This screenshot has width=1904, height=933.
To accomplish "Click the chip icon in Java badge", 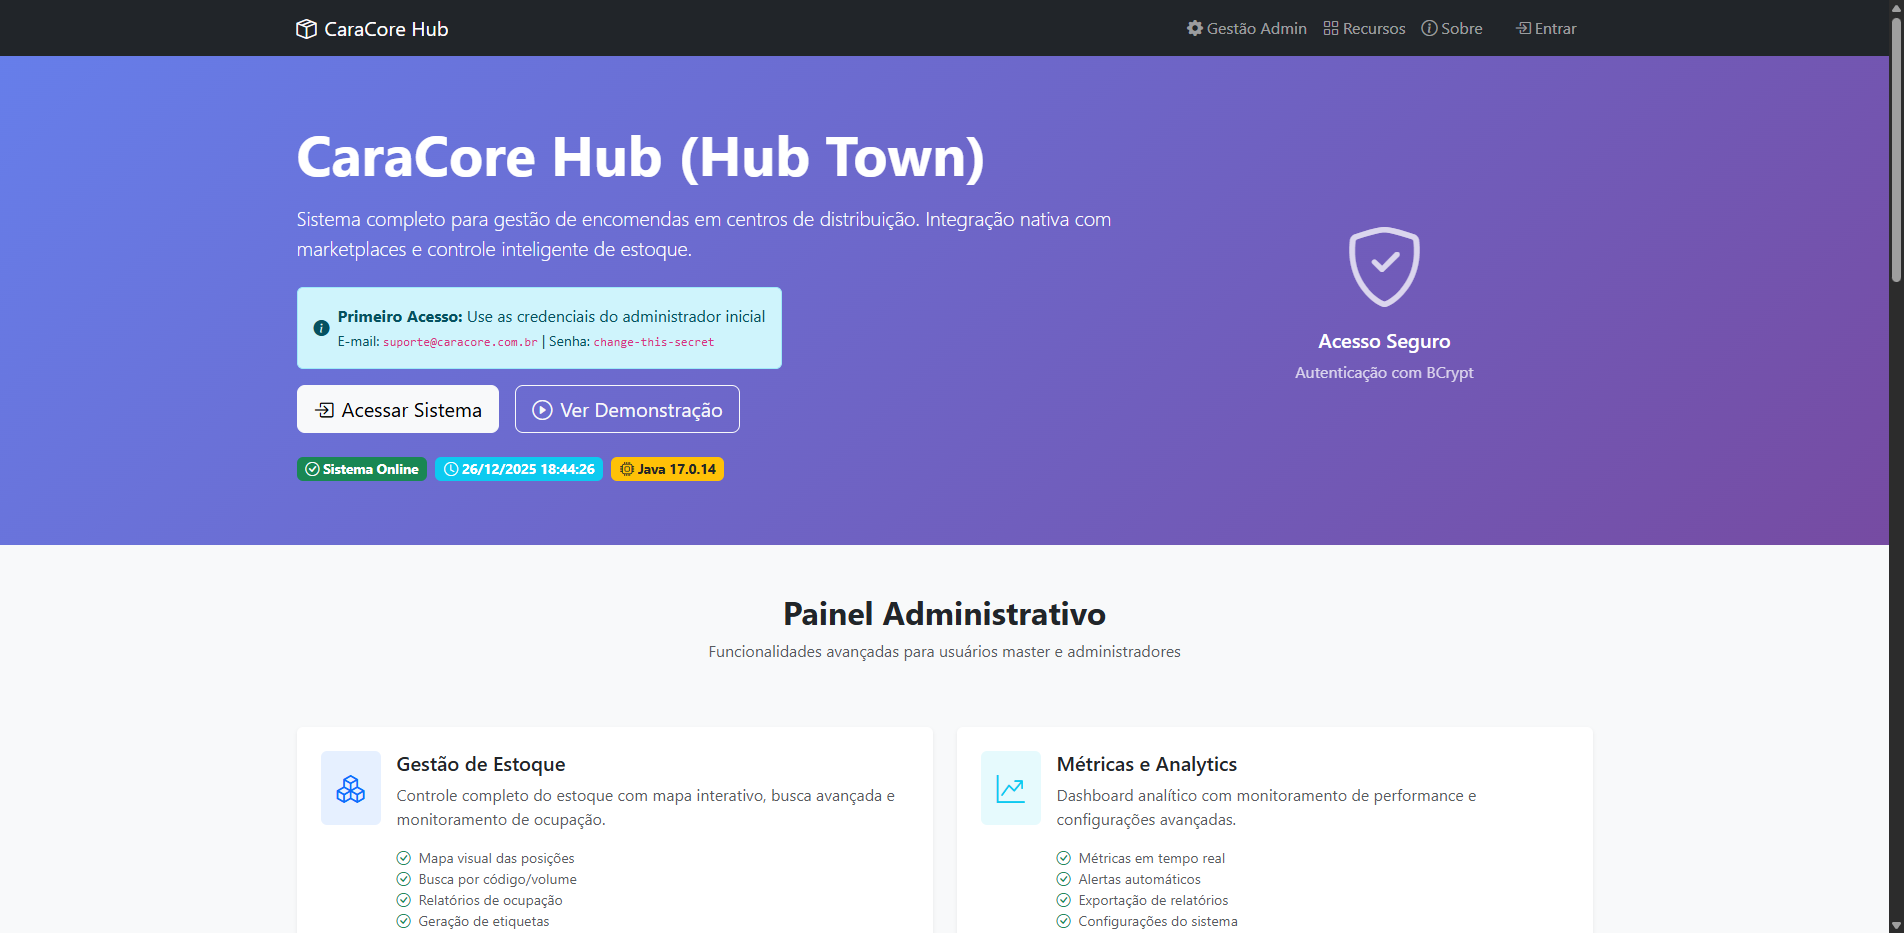I will coord(626,469).
